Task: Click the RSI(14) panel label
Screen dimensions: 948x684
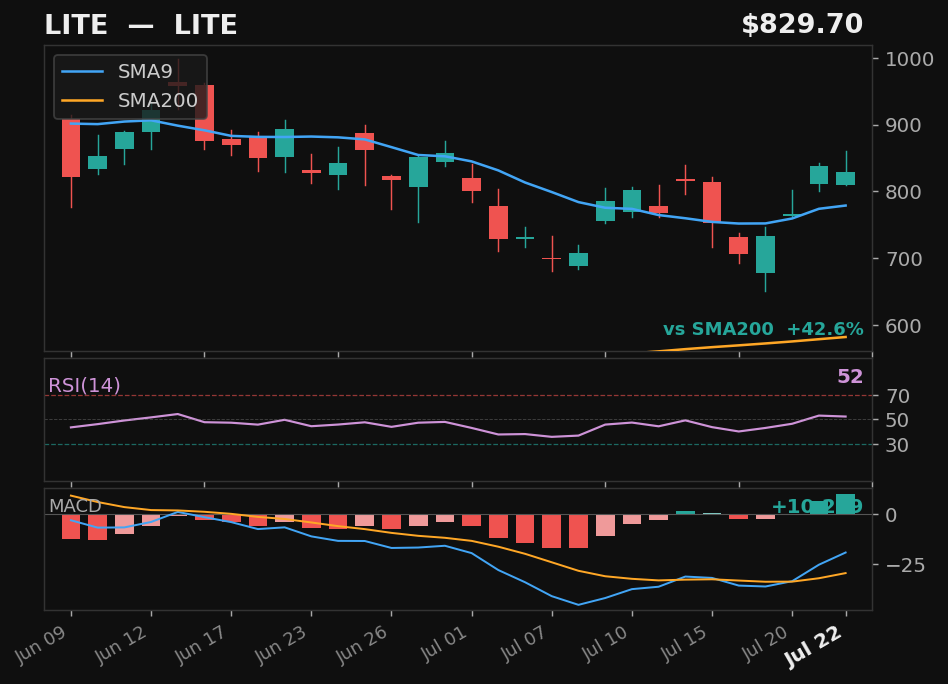Action: (x=84, y=385)
